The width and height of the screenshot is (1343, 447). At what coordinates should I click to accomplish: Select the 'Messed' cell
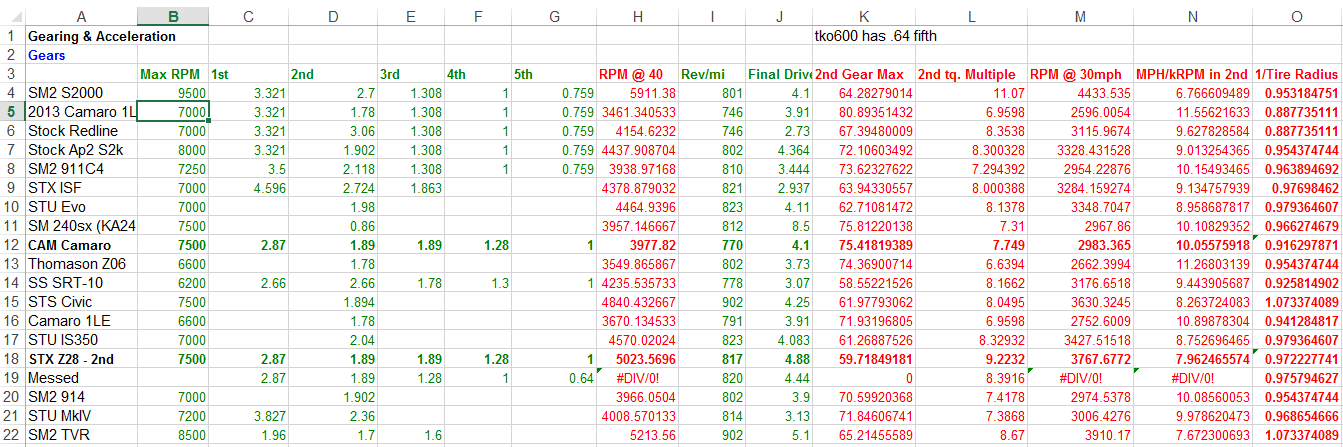tap(81, 378)
